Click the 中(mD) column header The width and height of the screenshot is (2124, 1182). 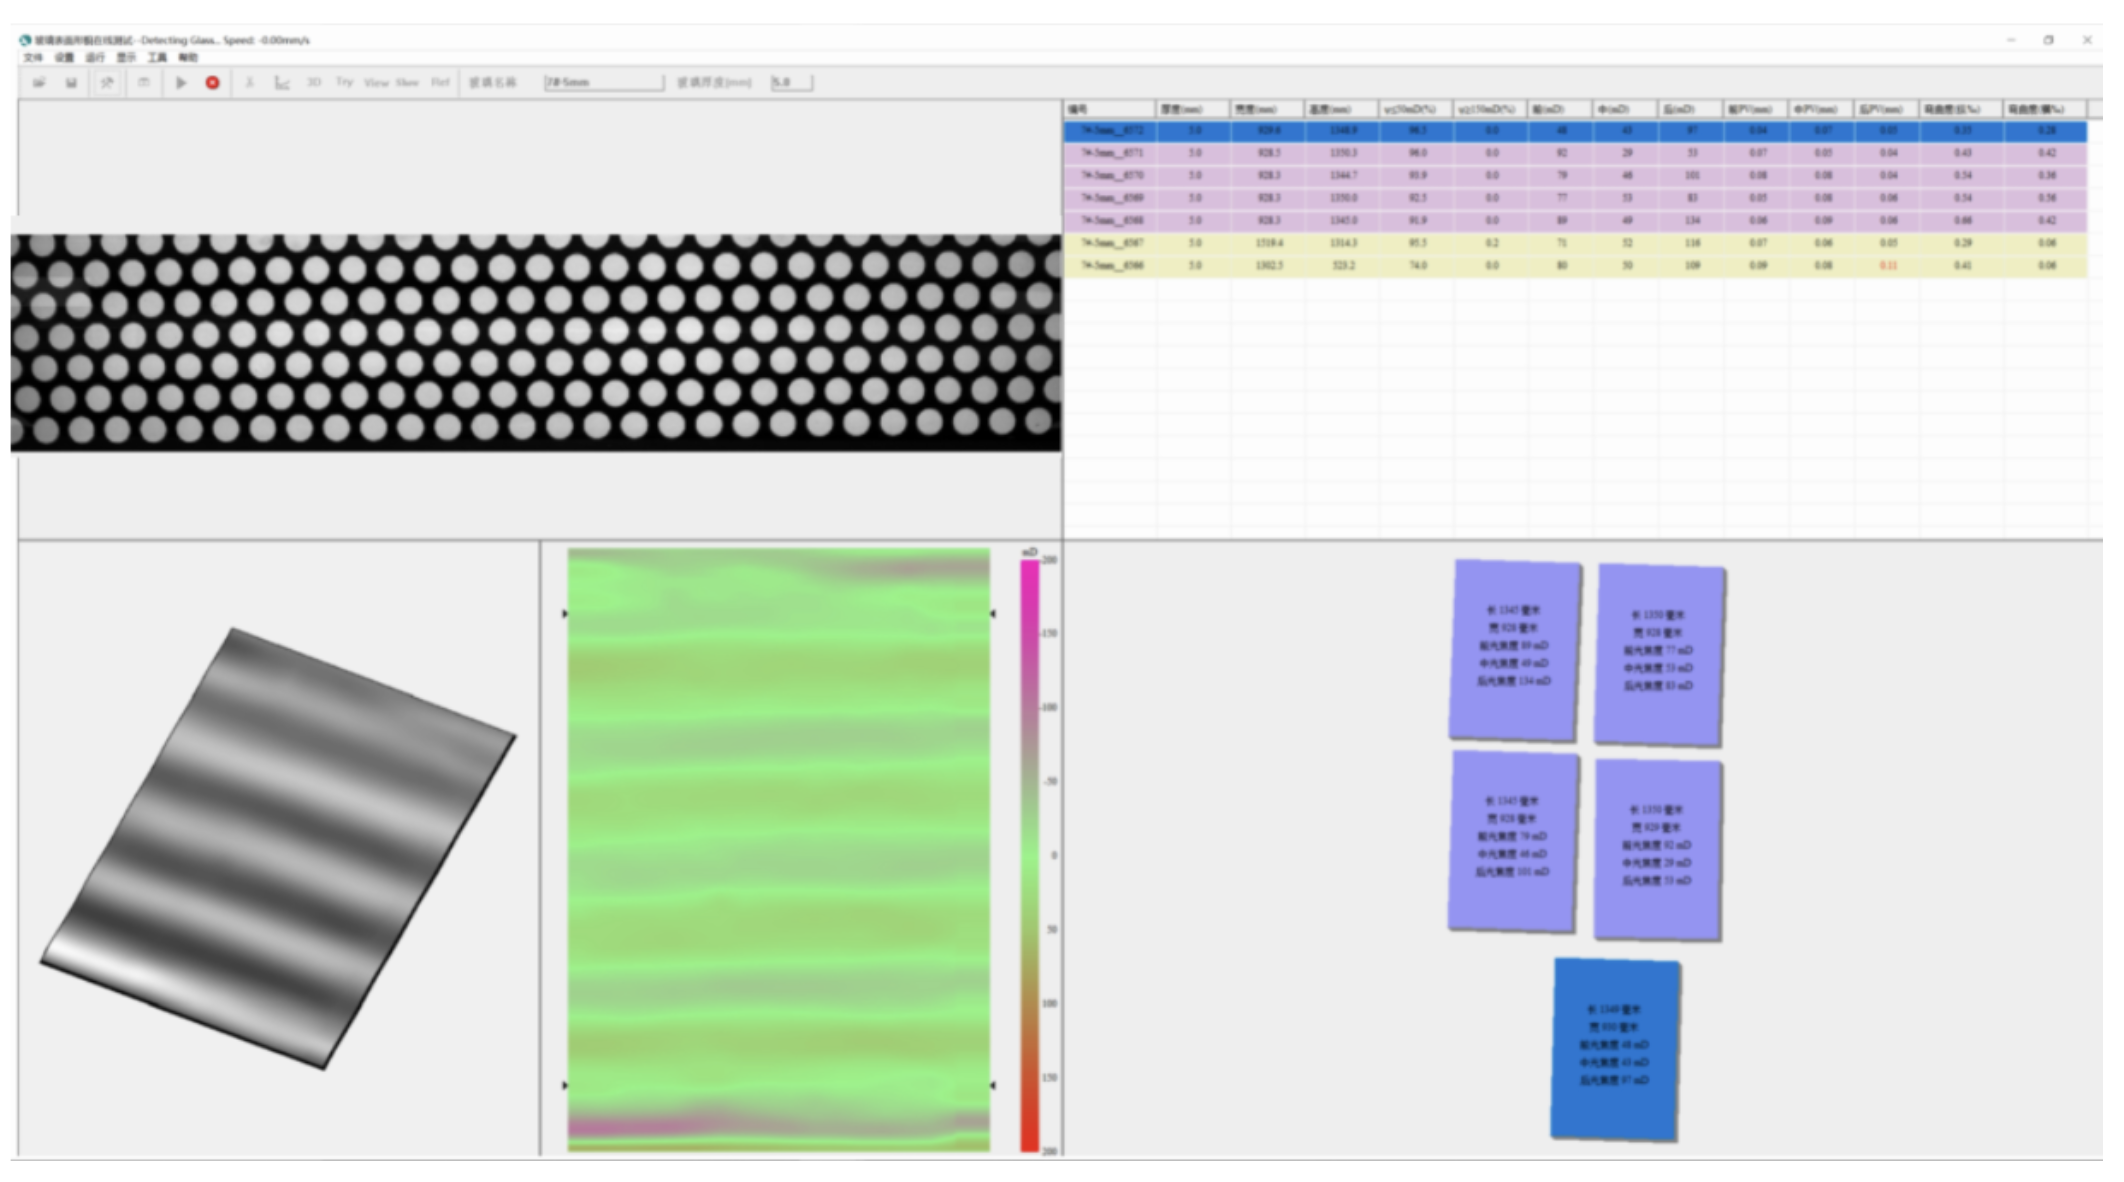(1626, 109)
